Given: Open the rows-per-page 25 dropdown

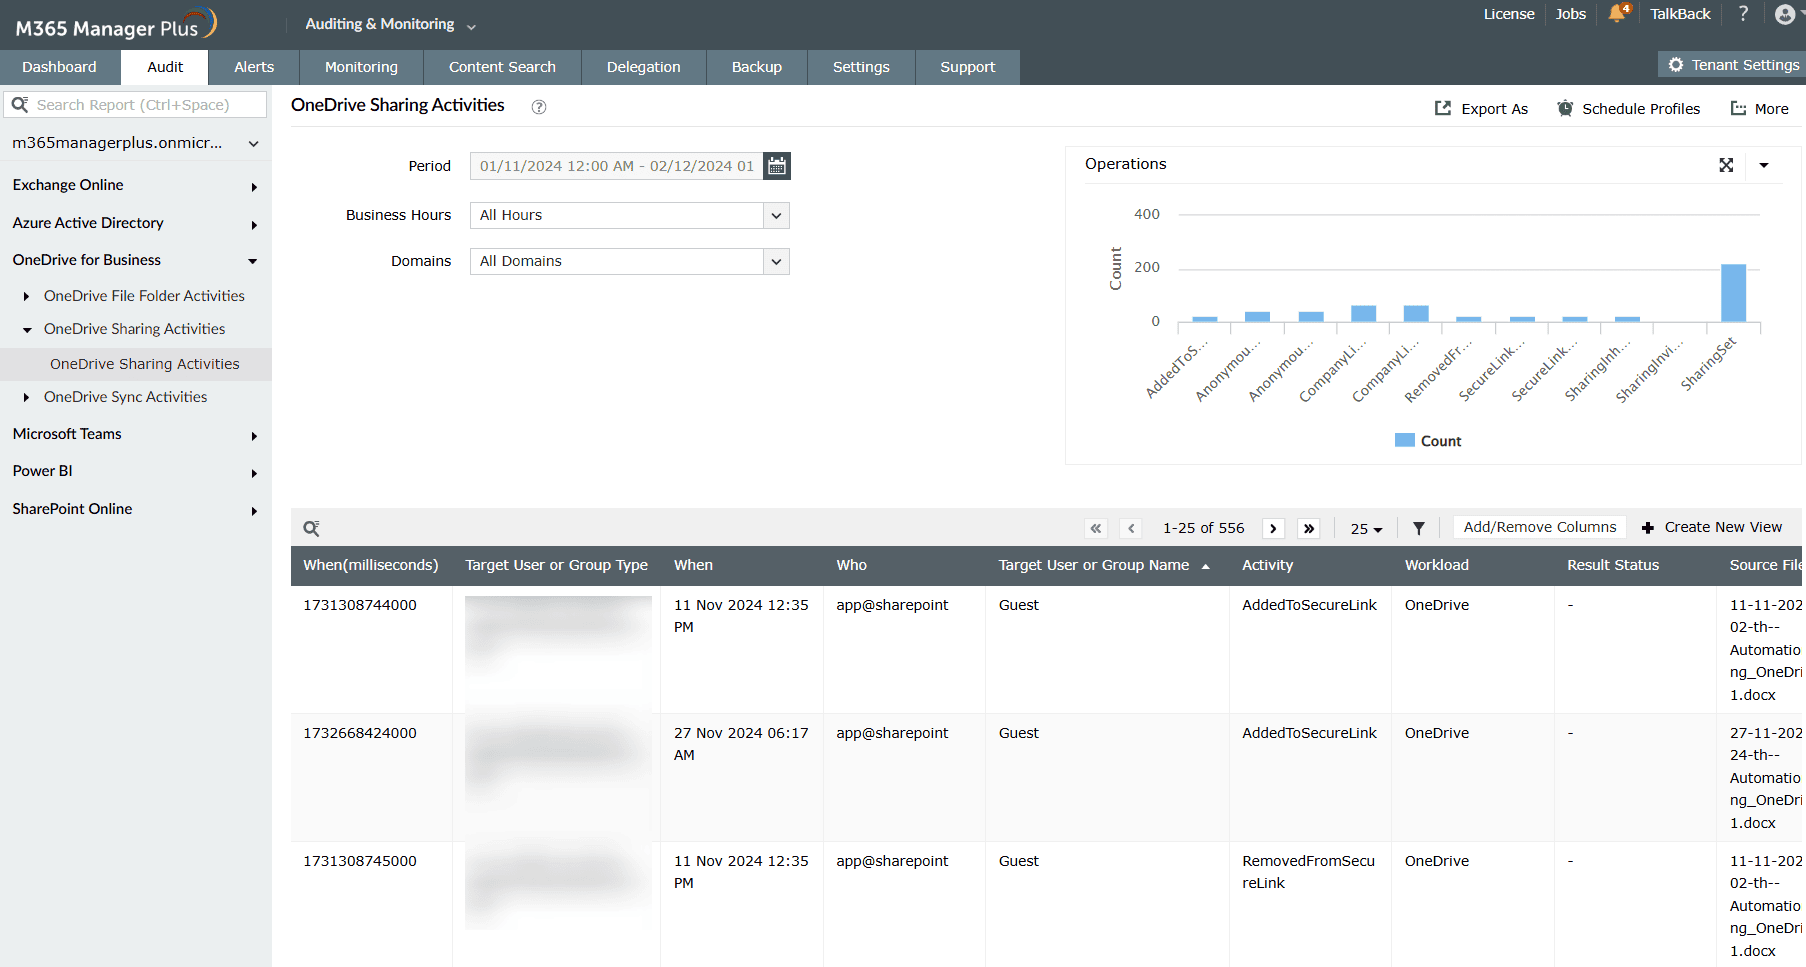Looking at the screenshot, I should pyautogui.click(x=1366, y=528).
